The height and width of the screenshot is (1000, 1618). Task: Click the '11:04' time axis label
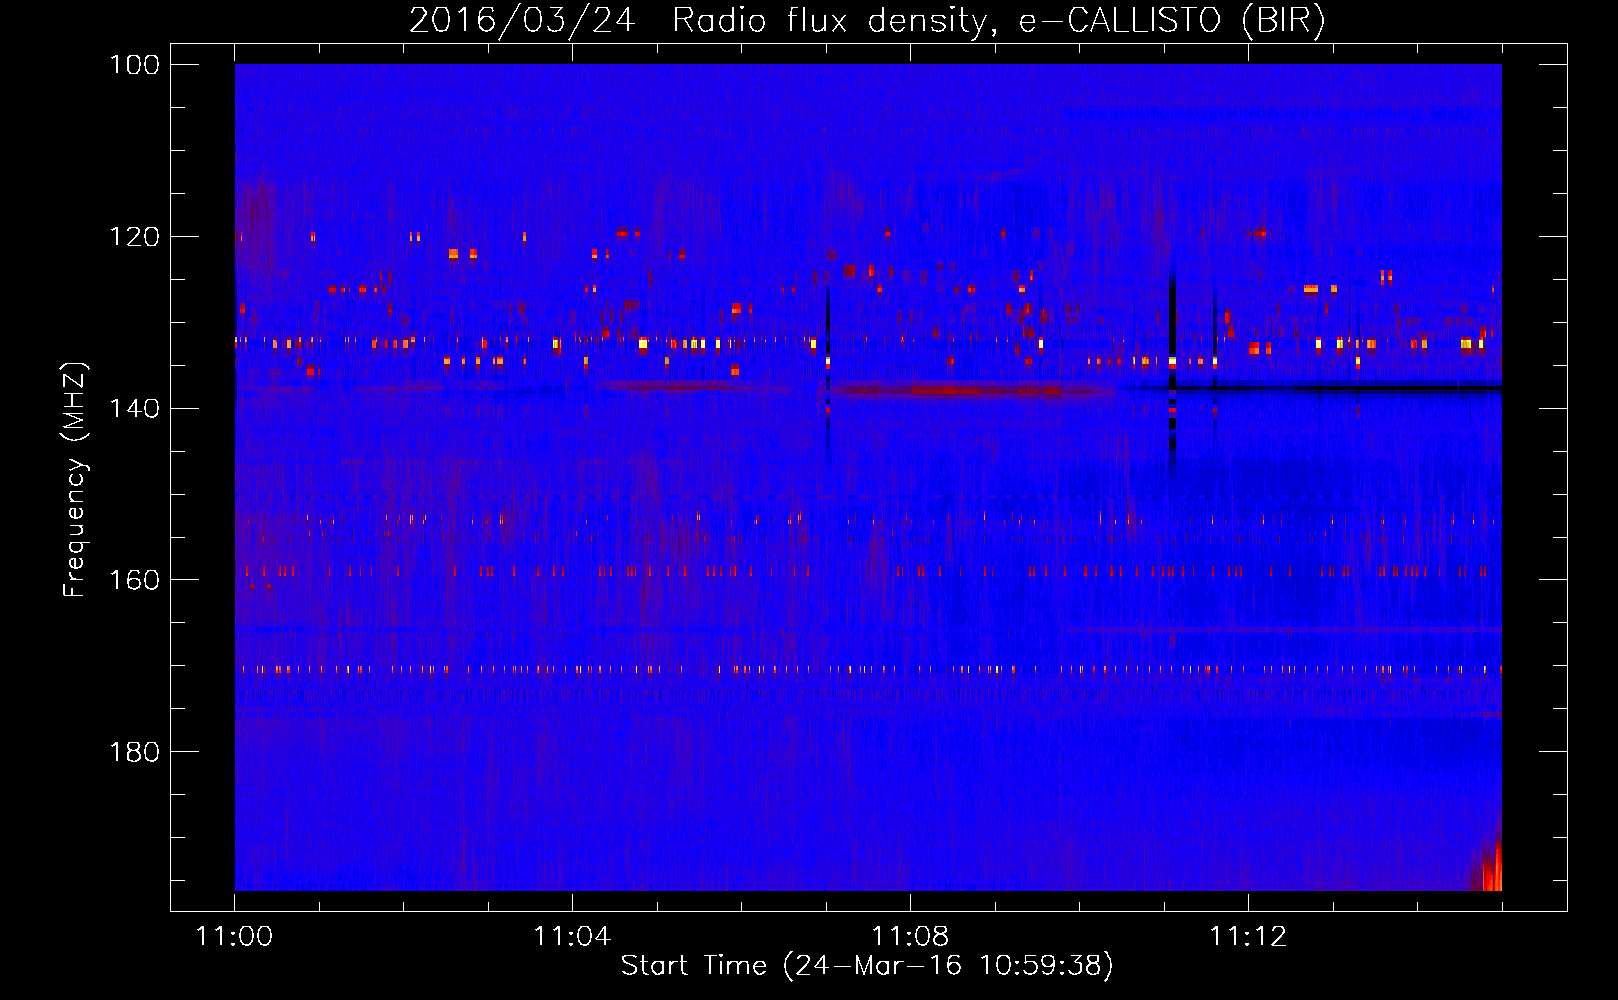click(x=572, y=936)
